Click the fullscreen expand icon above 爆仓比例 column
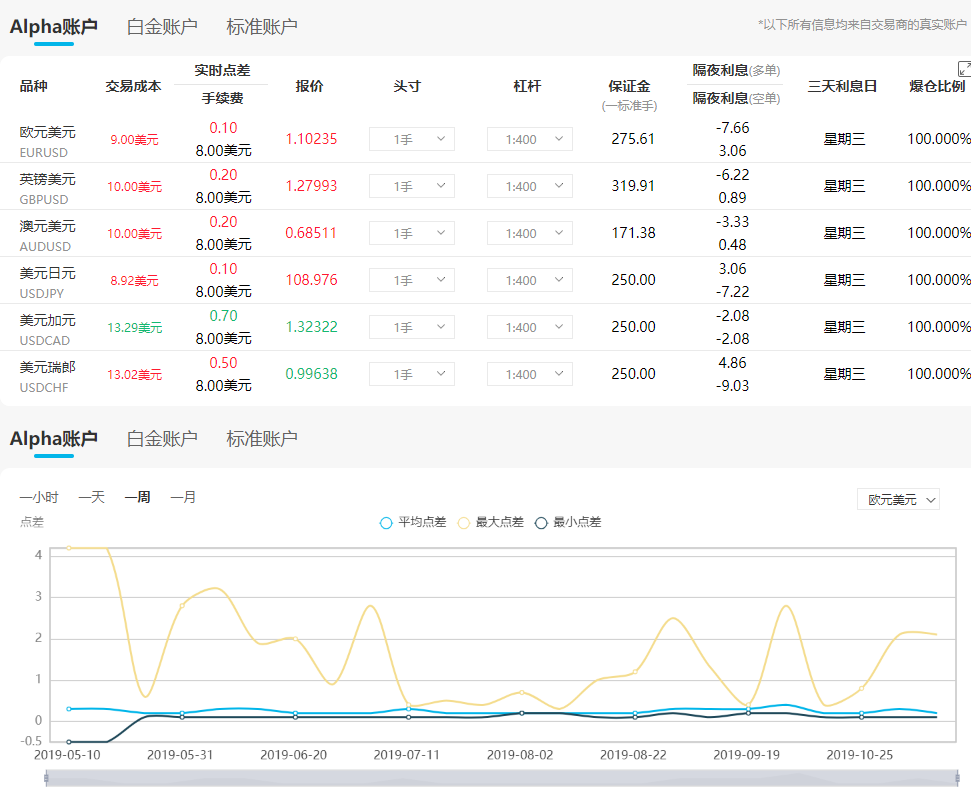Viewport: 971px width, 792px height. [x=962, y=68]
